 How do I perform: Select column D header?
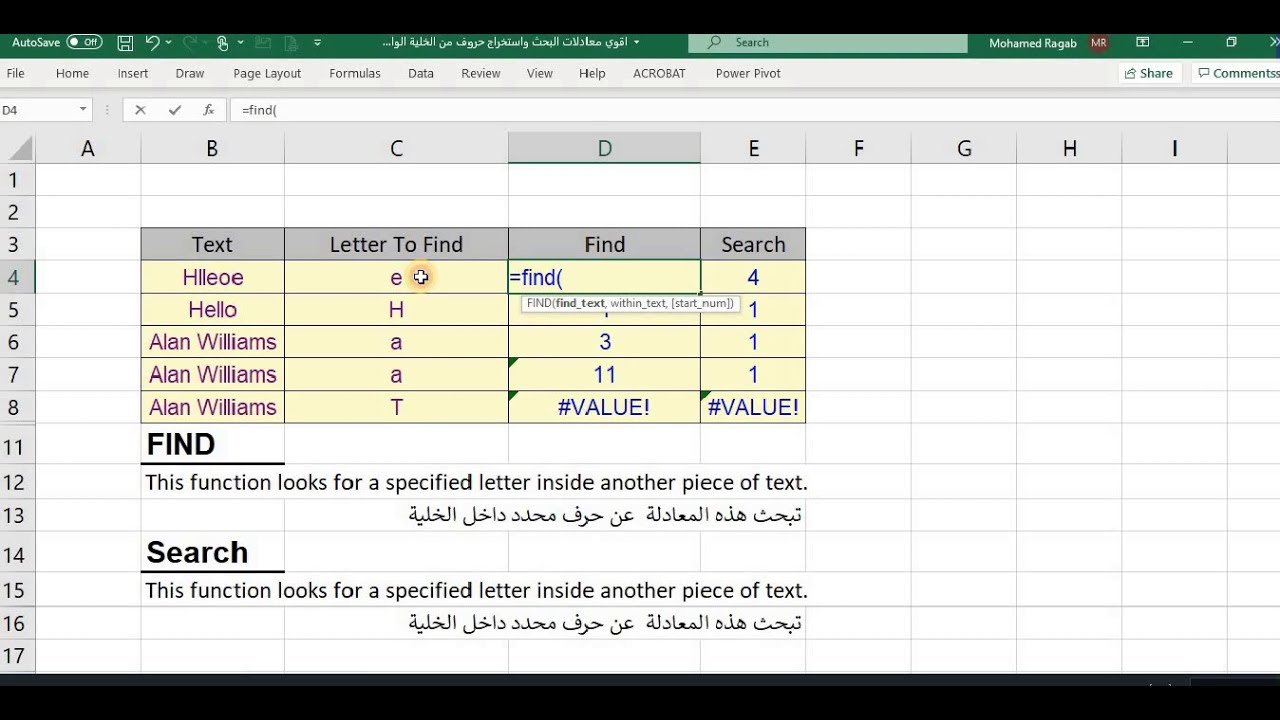pyautogui.click(x=604, y=148)
